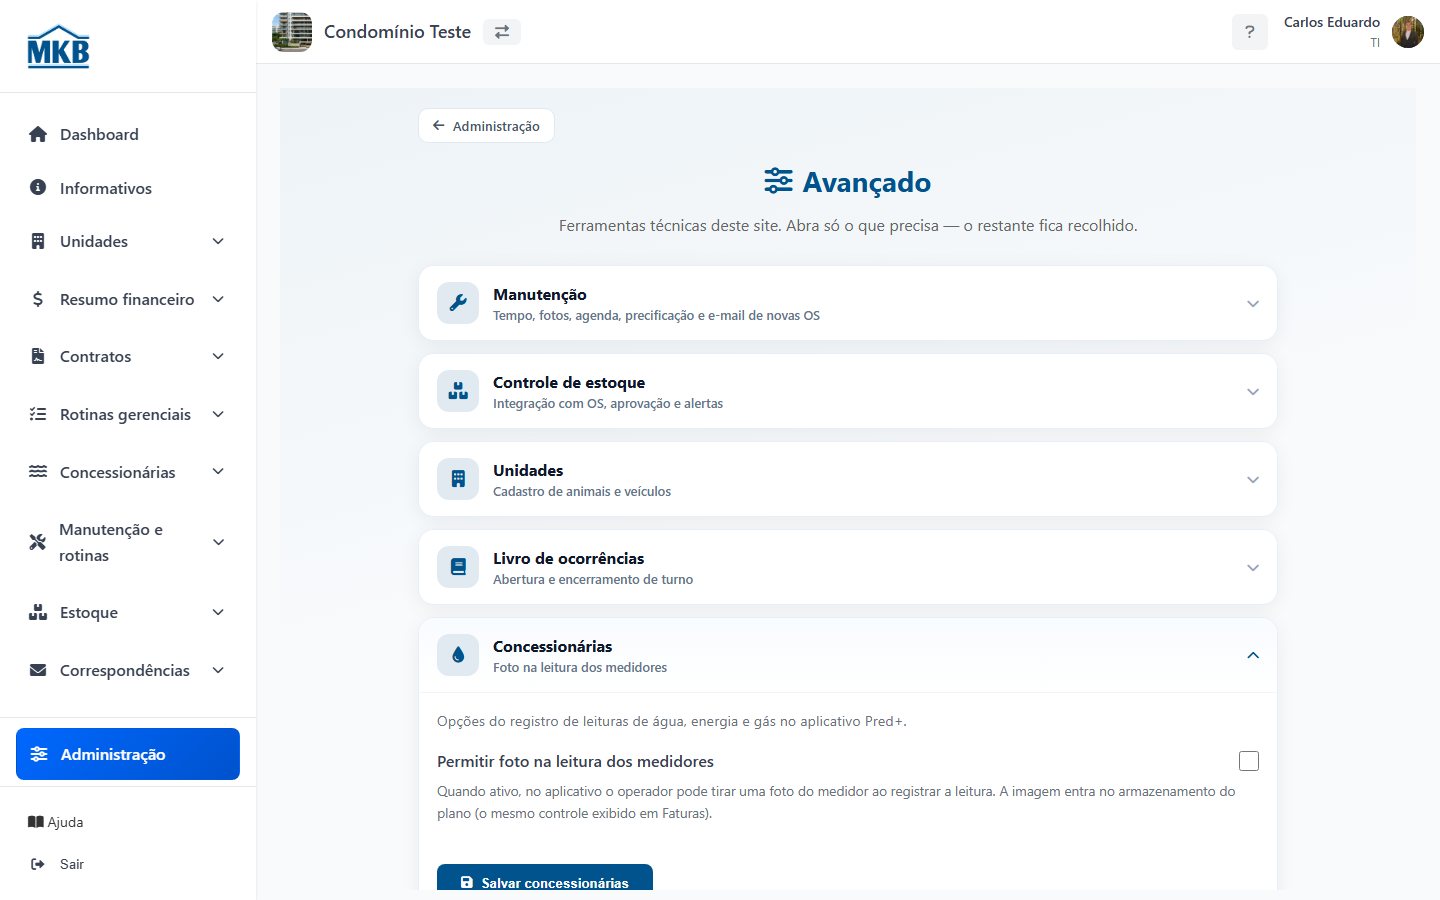
Task: Open the question mark help button
Action: point(1250,32)
